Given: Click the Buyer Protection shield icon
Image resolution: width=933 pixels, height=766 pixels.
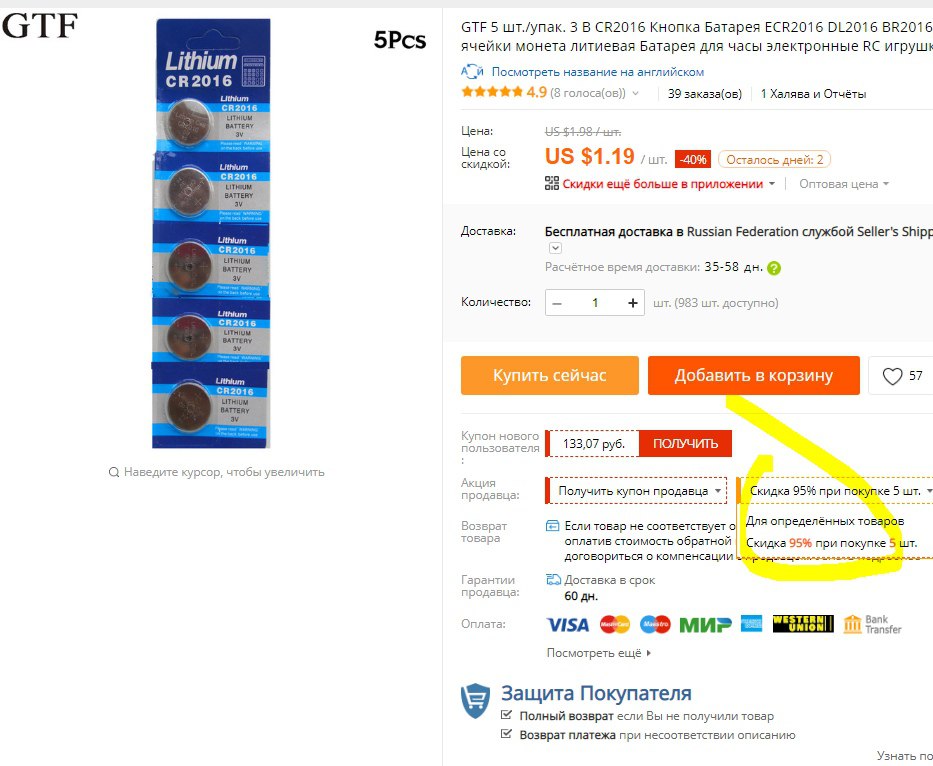Looking at the screenshot, I should coord(475,701).
